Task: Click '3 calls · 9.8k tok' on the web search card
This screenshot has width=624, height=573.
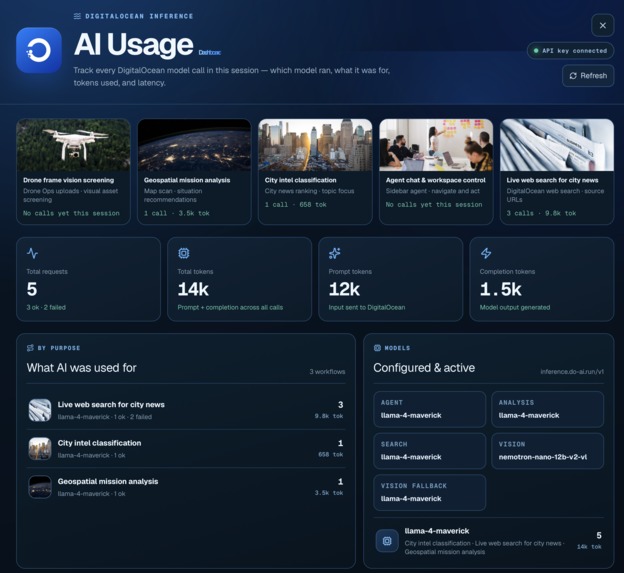Action: [541, 213]
